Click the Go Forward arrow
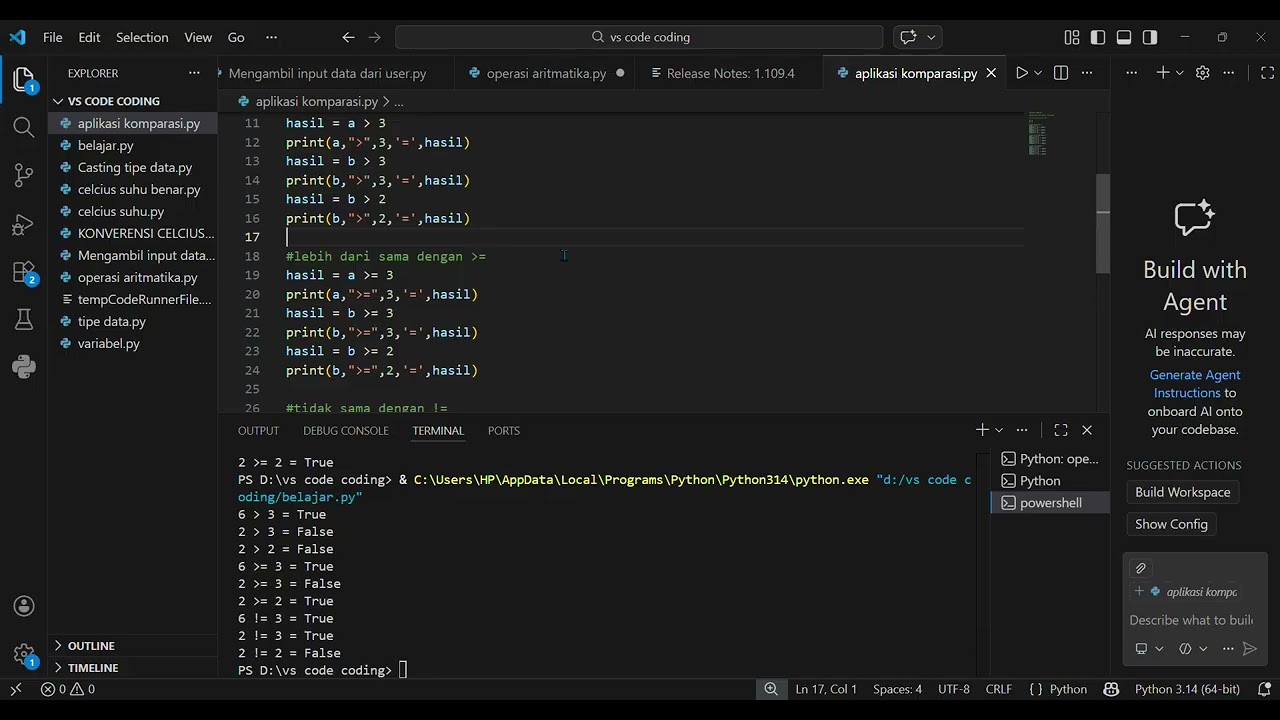This screenshot has height=720, width=1280. [x=374, y=37]
